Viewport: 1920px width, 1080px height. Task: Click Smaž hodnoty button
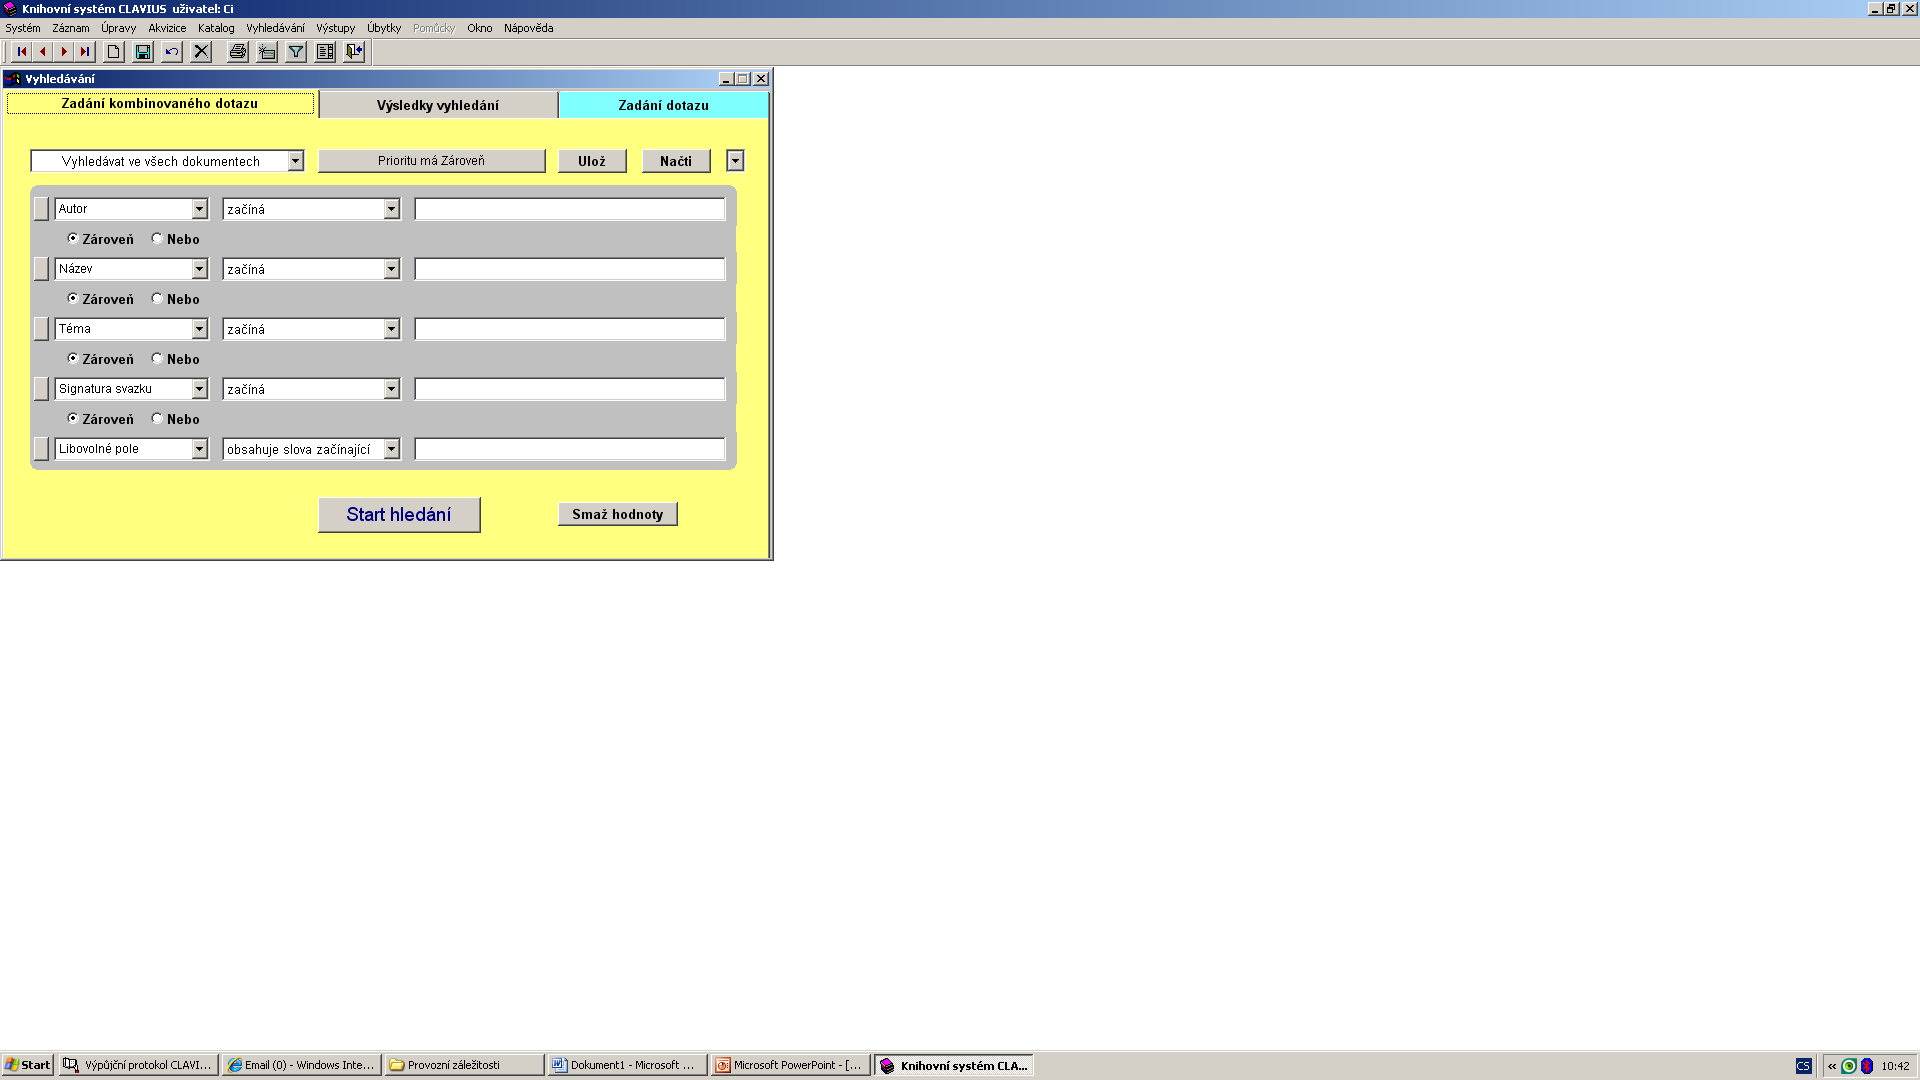(617, 514)
